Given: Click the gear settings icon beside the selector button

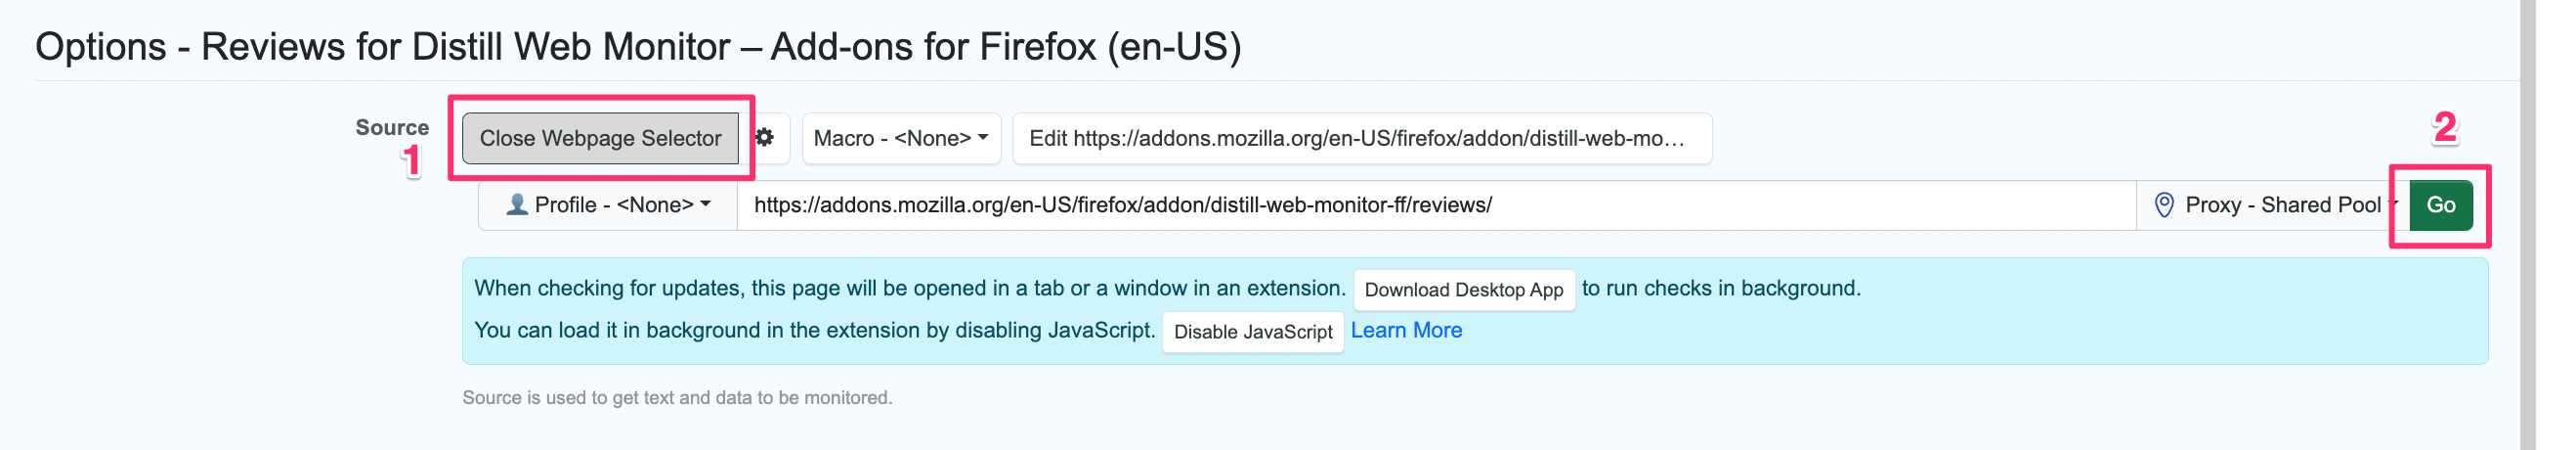Looking at the screenshot, I should (765, 137).
